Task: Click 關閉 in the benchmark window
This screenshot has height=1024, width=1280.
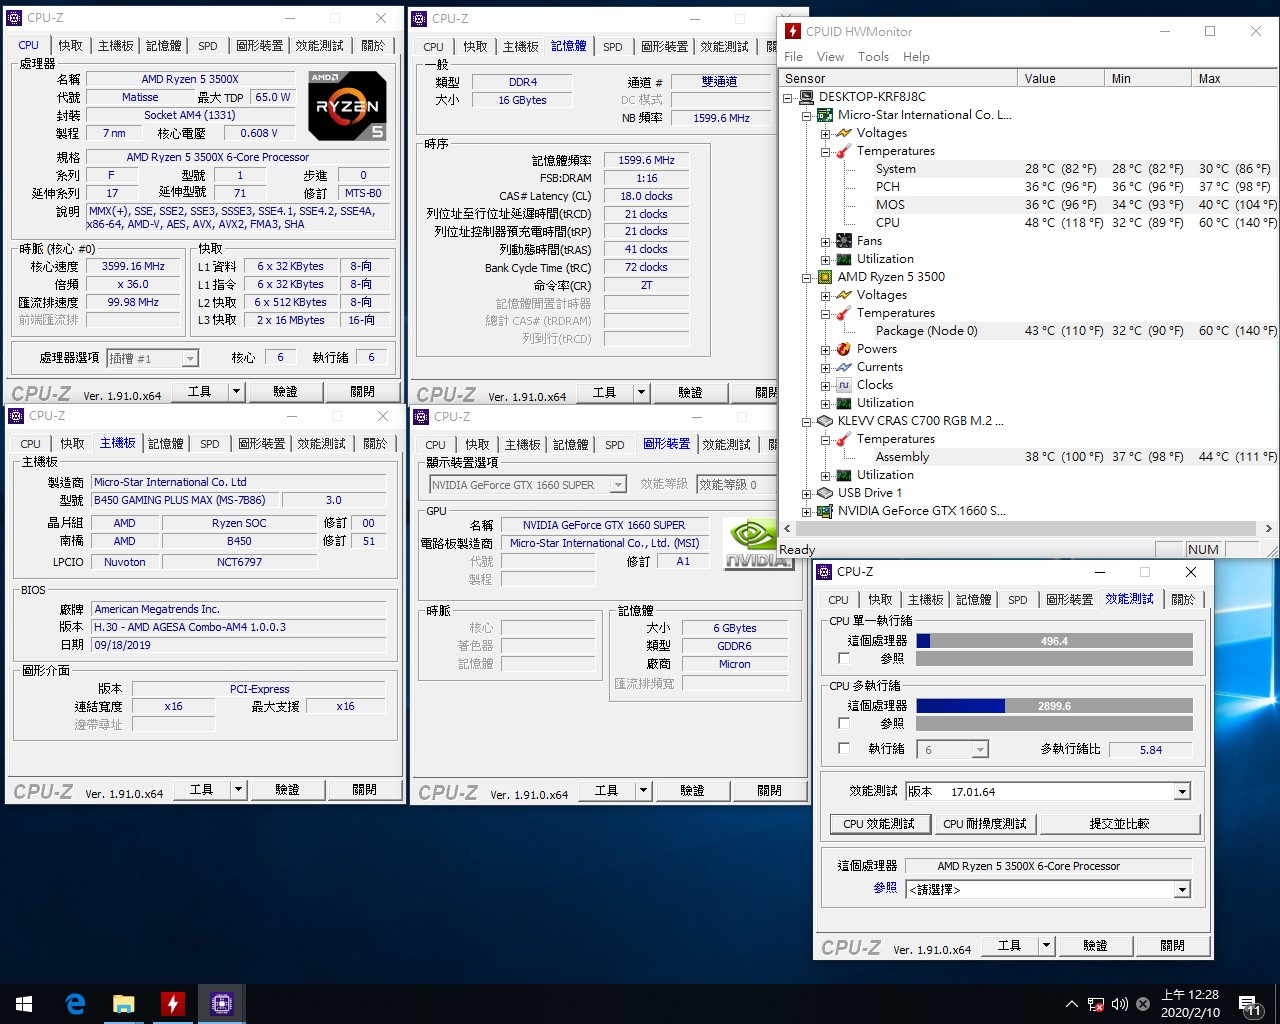Action: click(1172, 946)
